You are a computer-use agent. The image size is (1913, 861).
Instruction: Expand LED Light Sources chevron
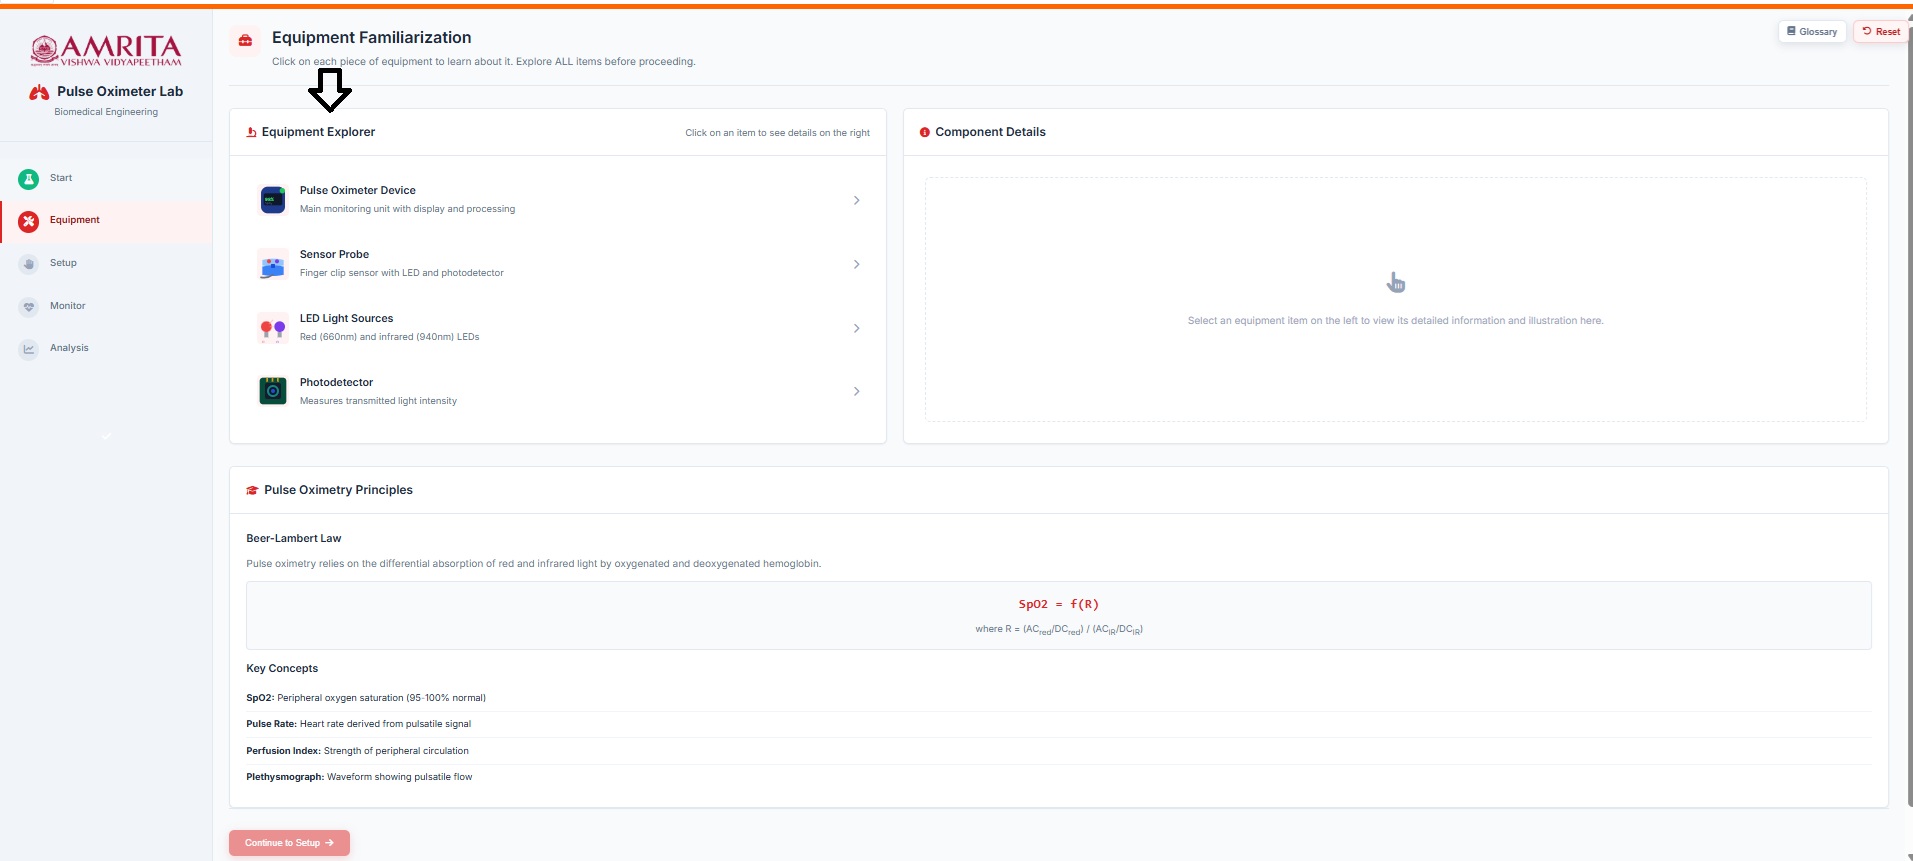click(x=856, y=328)
